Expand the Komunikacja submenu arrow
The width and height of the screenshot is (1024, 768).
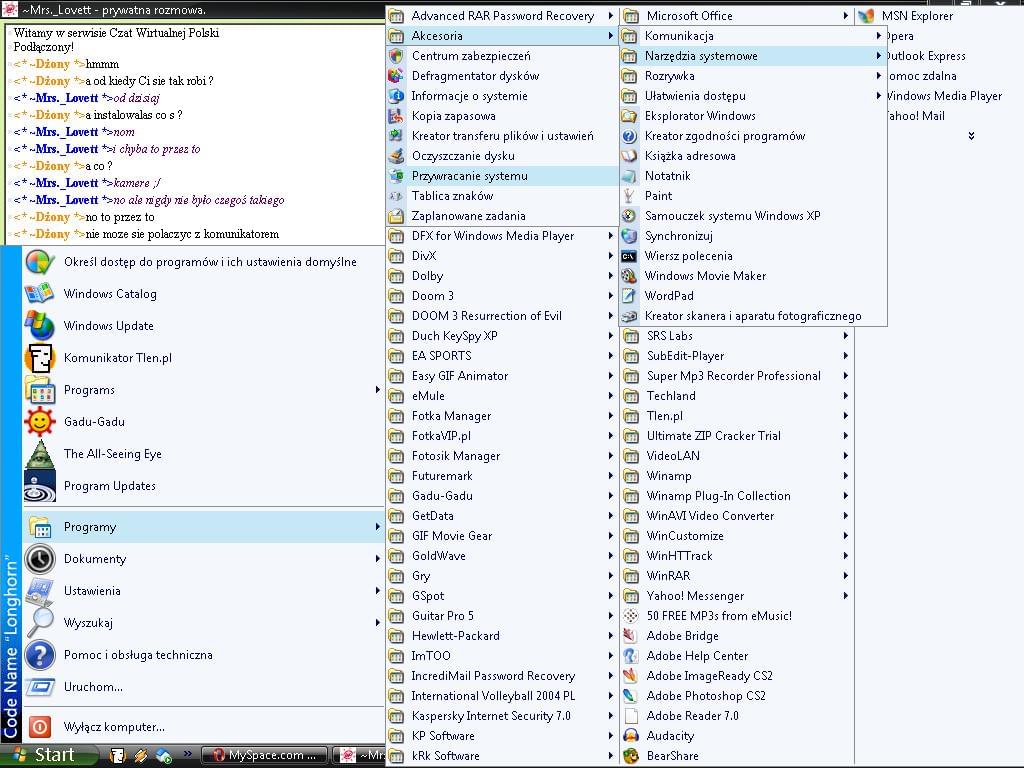click(879, 36)
